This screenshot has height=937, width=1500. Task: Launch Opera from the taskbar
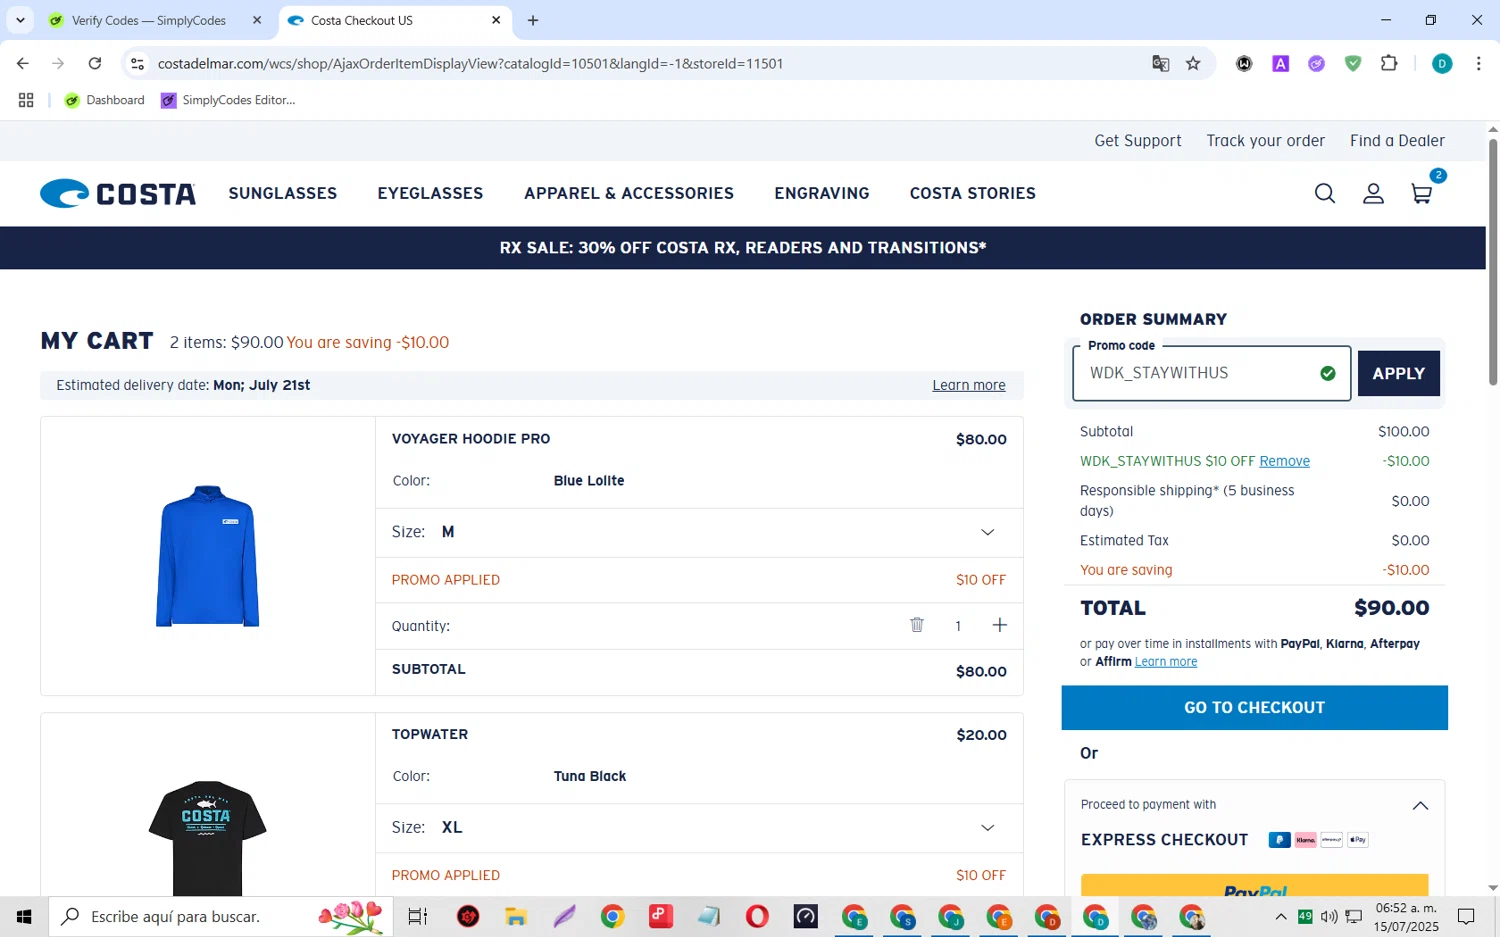757,916
